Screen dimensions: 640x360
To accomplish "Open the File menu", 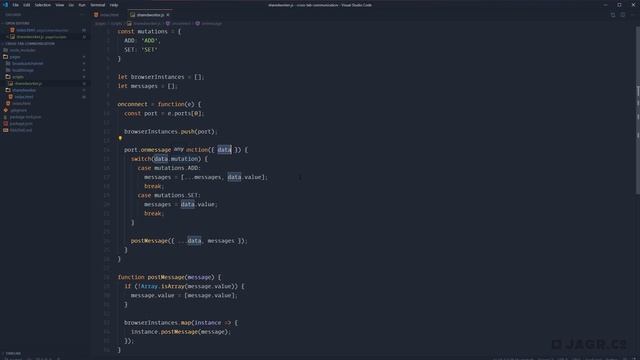I will point(16,5).
